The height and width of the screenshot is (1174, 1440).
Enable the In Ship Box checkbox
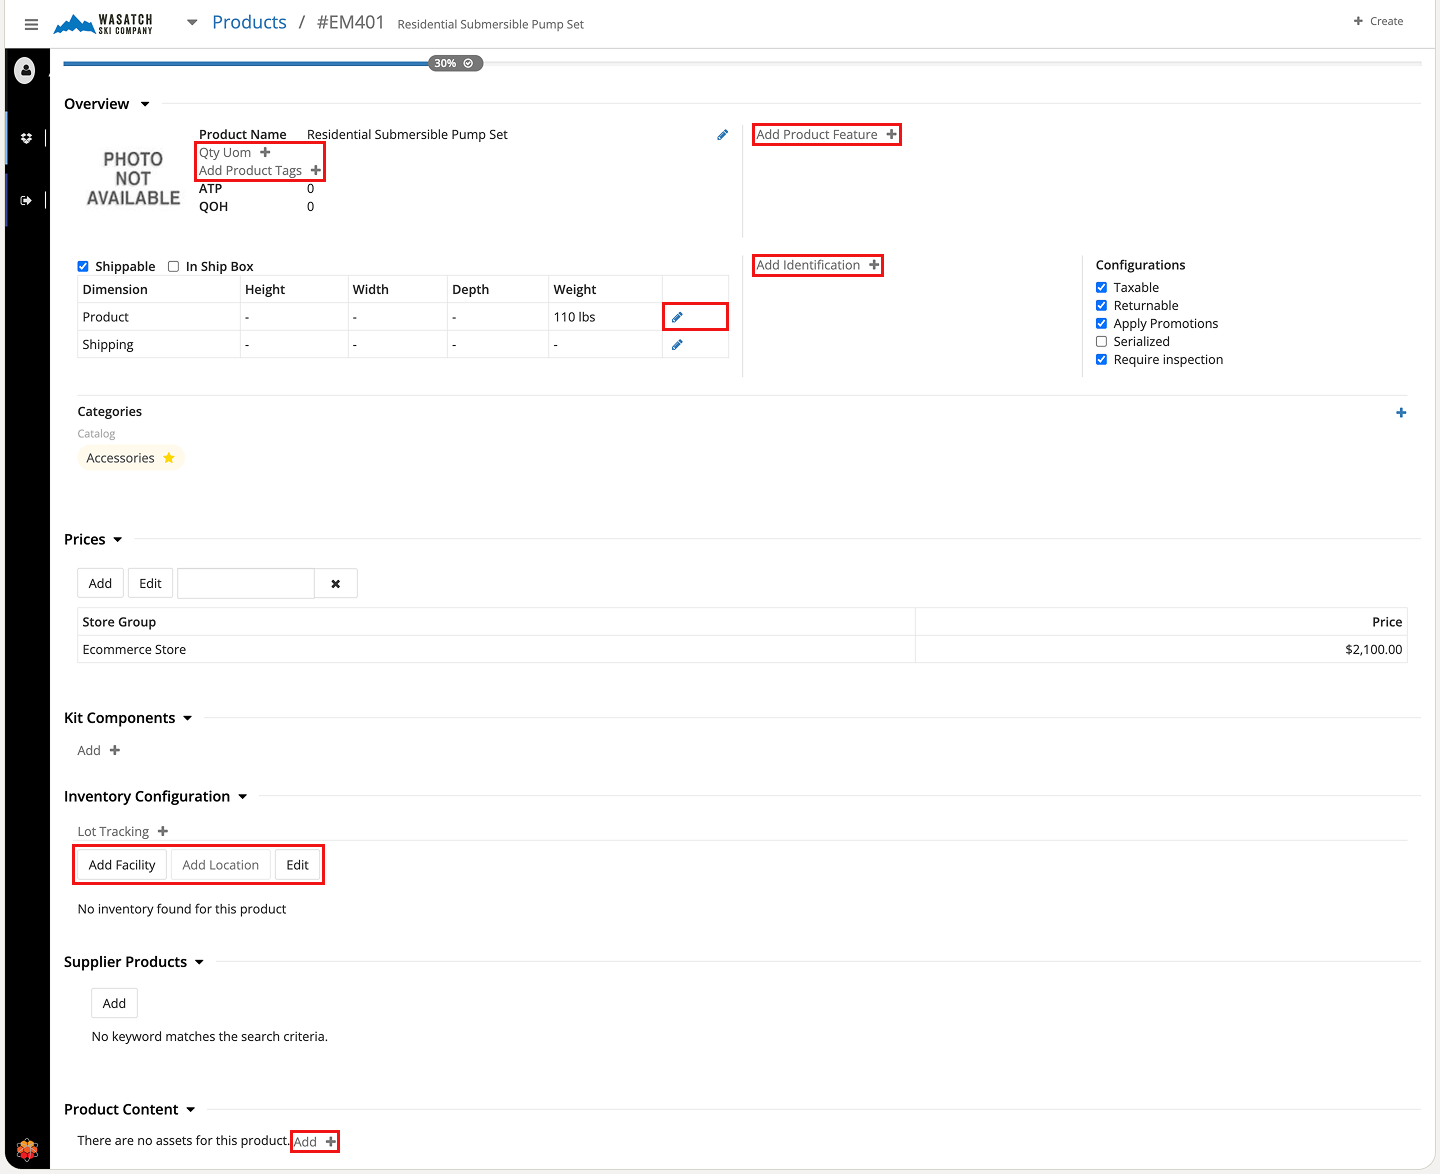(x=174, y=267)
